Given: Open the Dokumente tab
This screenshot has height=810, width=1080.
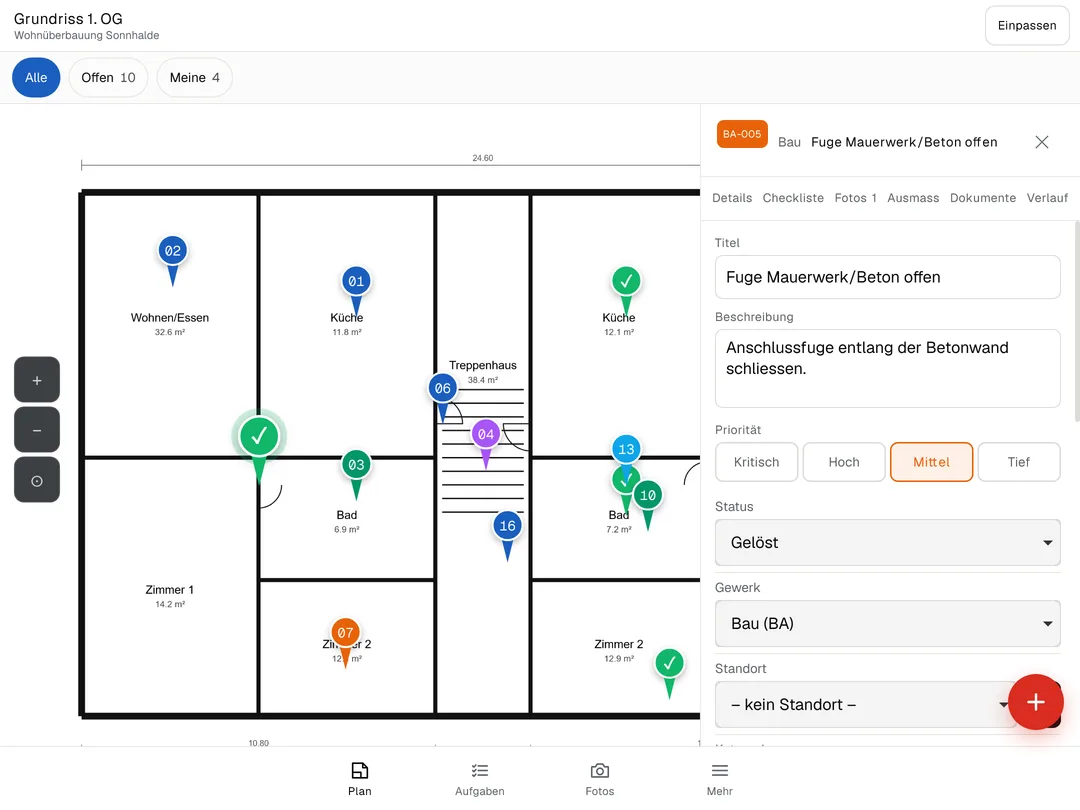Looking at the screenshot, I should point(983,198).
